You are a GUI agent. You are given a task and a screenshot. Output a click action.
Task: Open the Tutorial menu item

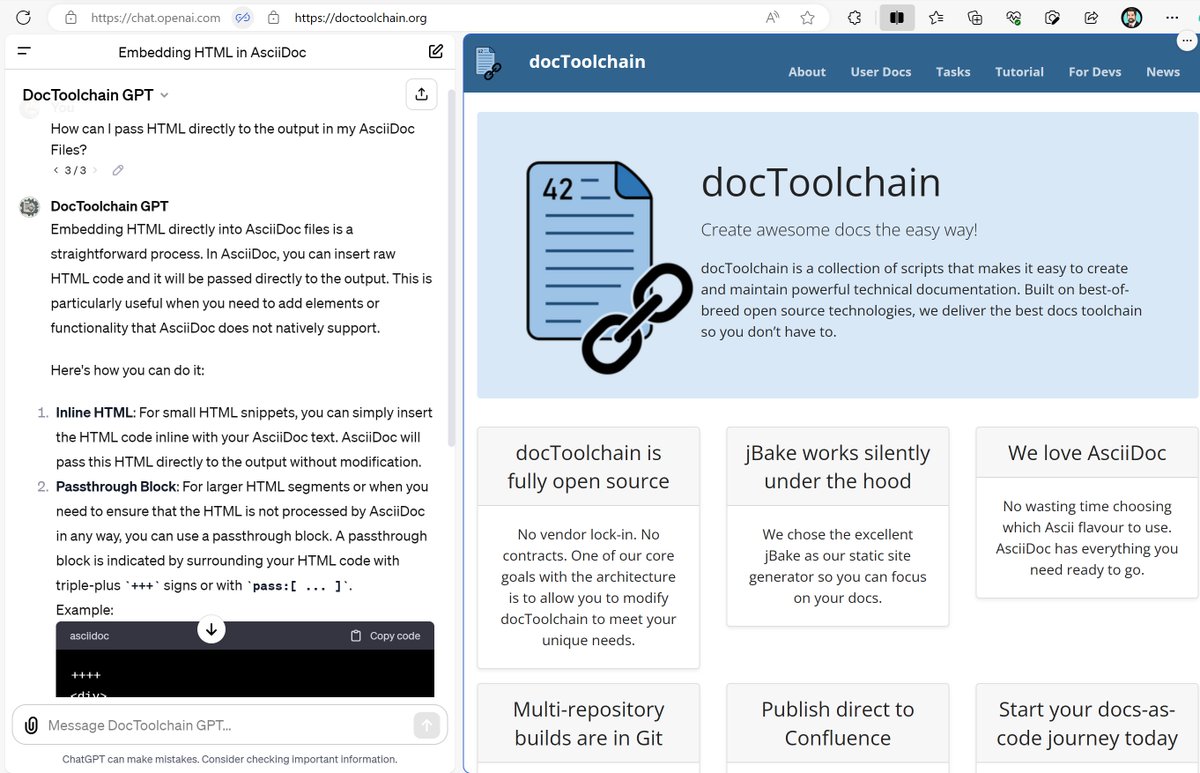tap(1019, 72)
